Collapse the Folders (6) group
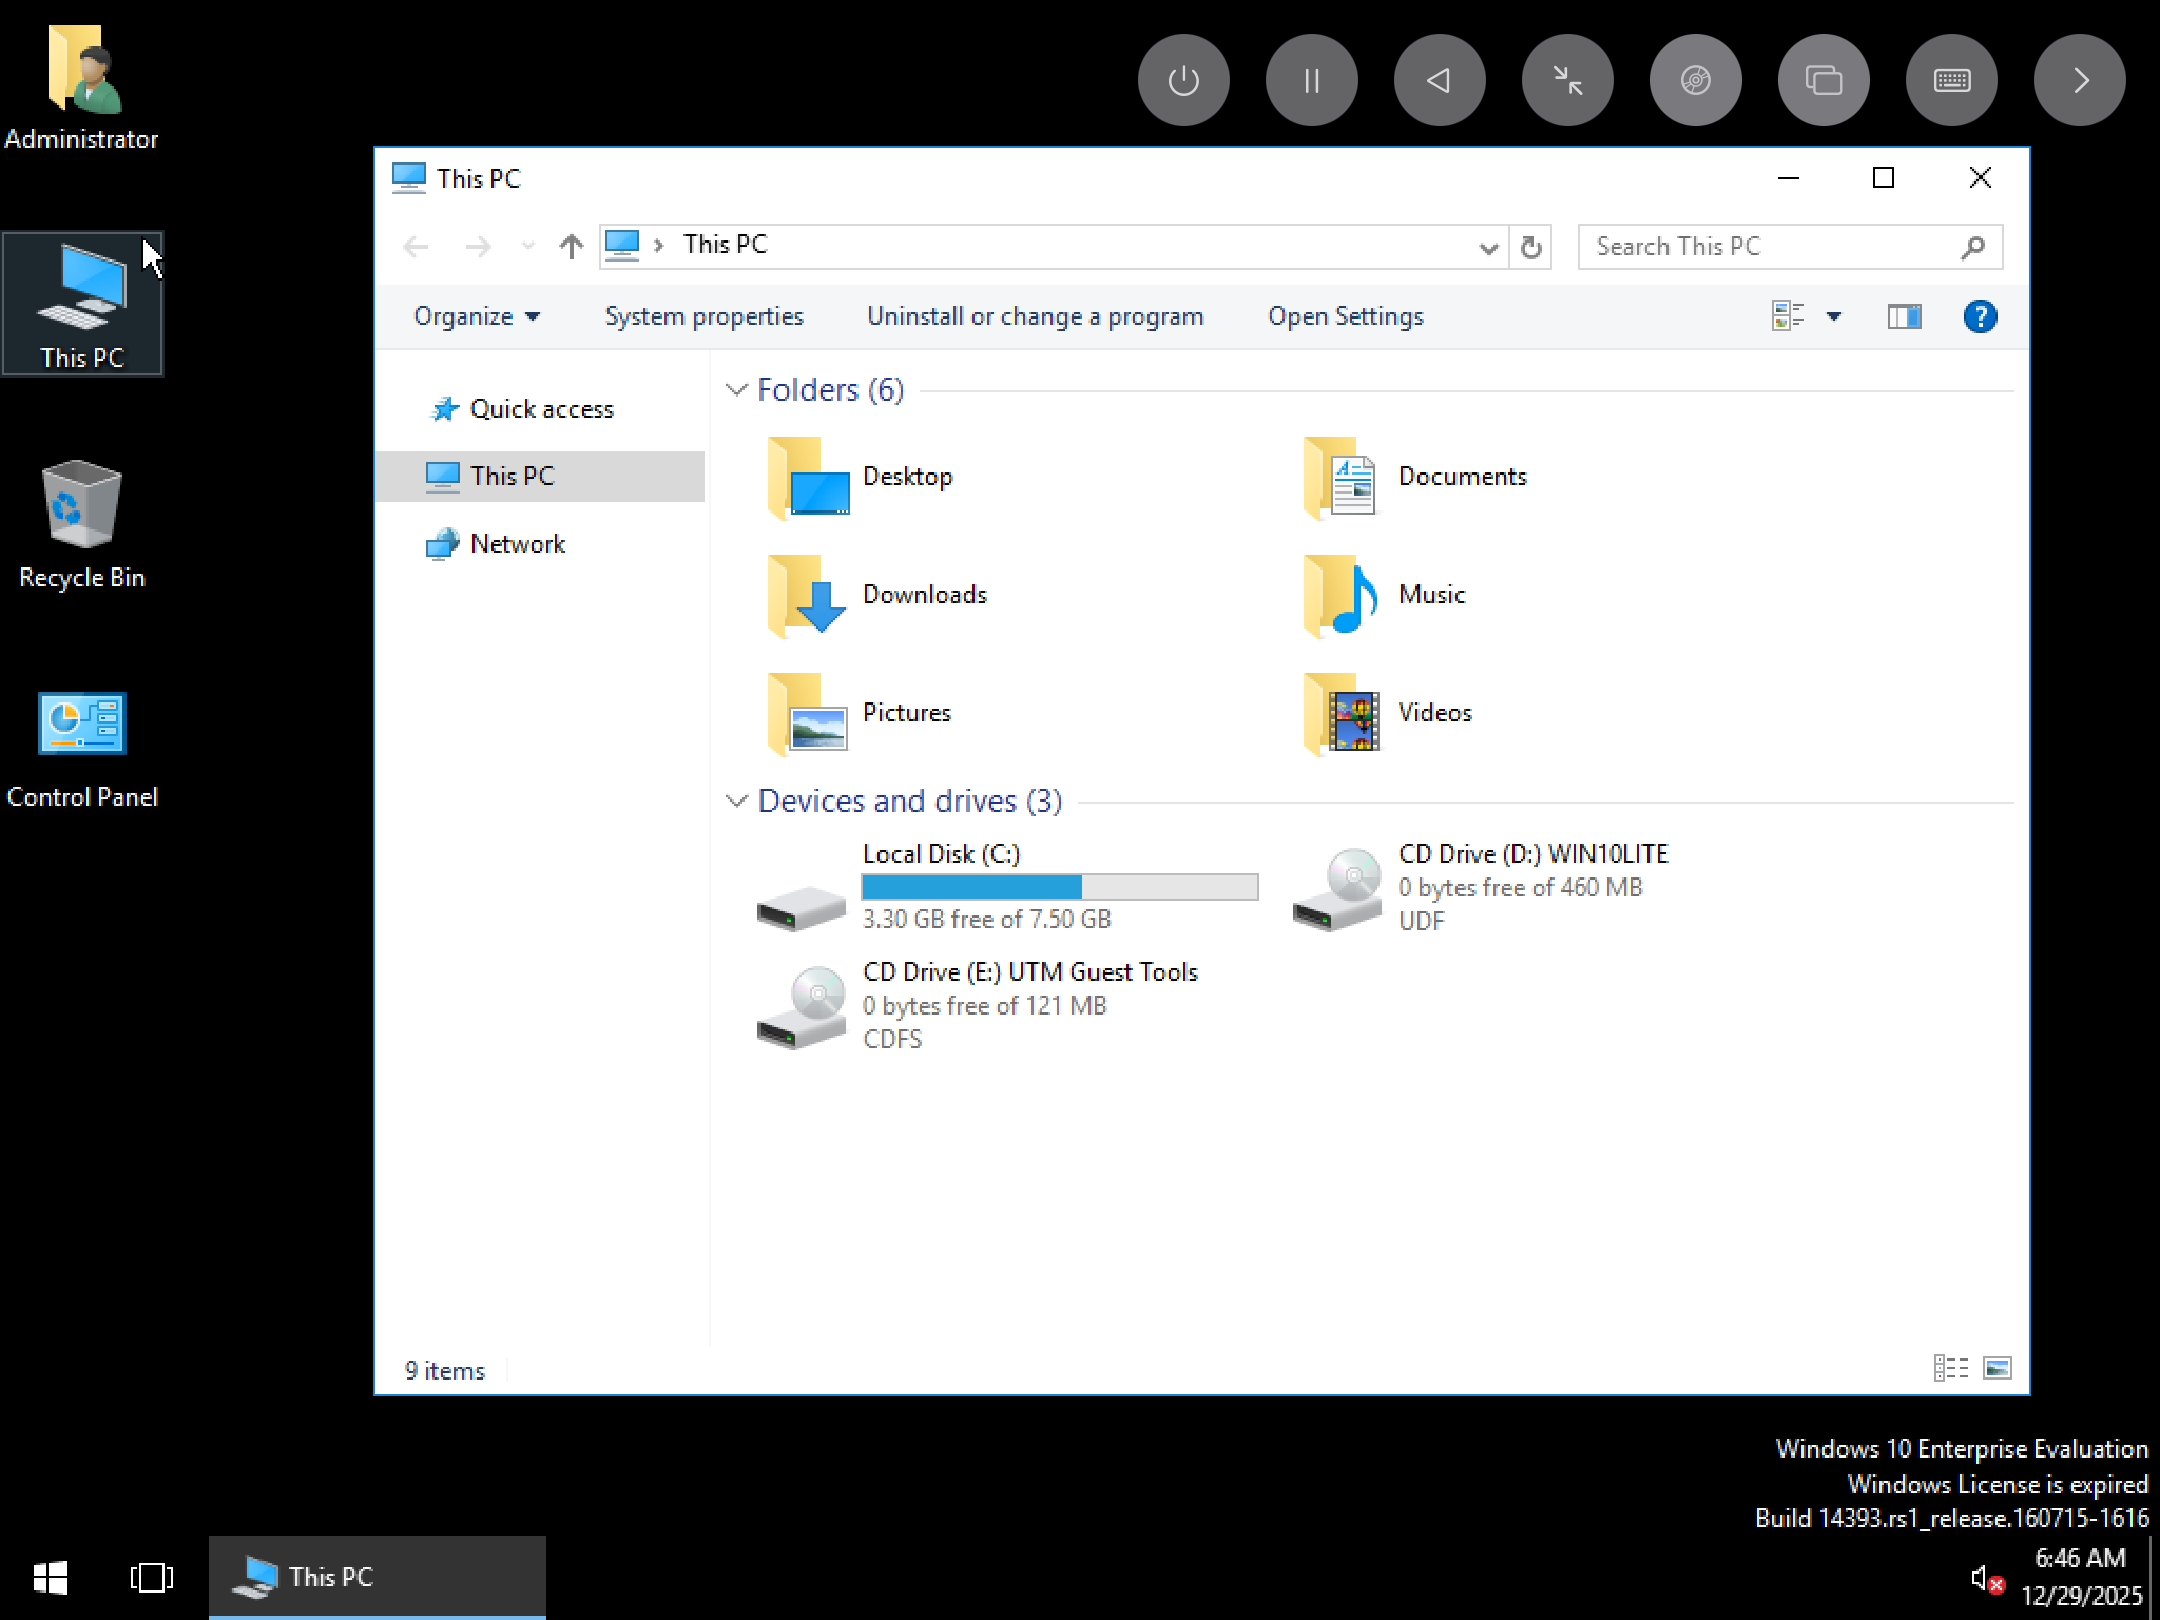This screenshot has width=2160, height=1620. click(737, 390)
